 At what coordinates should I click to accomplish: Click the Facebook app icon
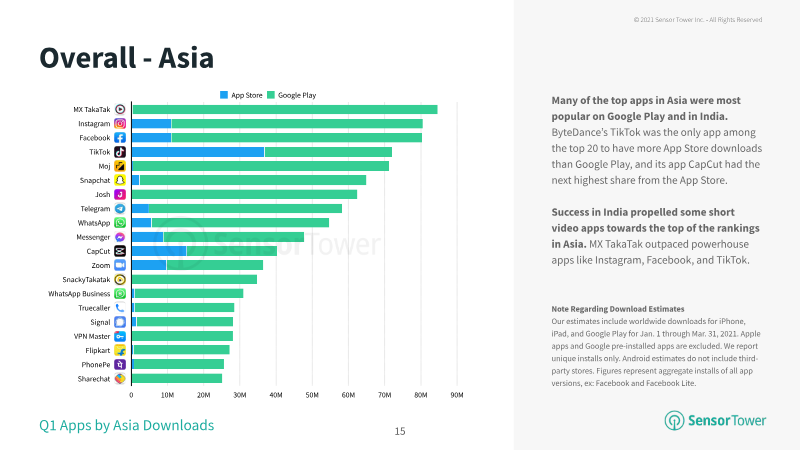pos(120,138)
